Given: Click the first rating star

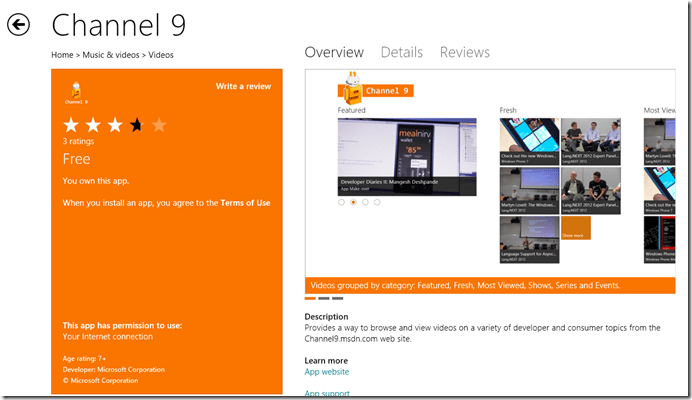Looking at the screenshot, I should coord(72,125).
